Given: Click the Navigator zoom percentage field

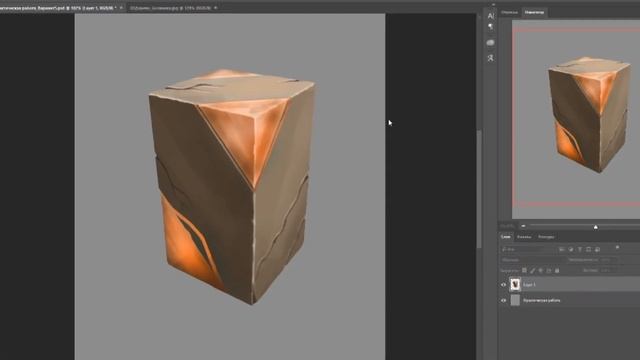Looking at the screenshot, I should click(507, 226).
